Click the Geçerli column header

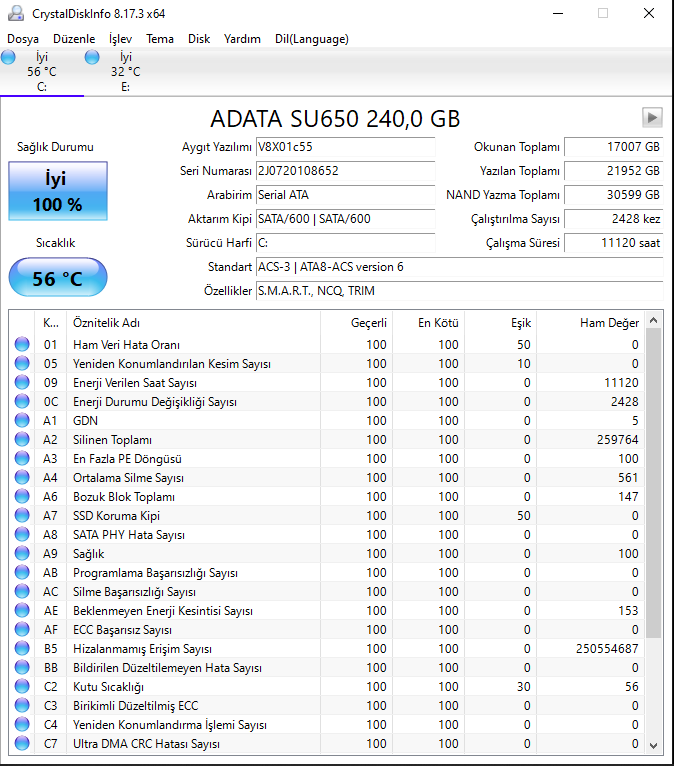[357, 323]
